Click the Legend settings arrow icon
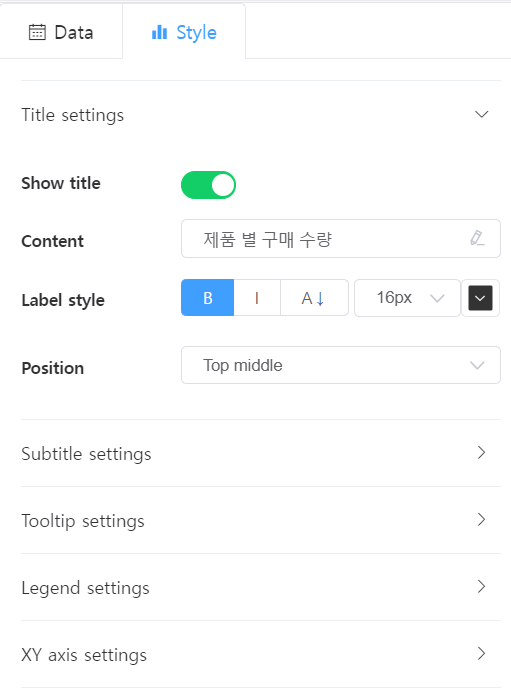Viewport: 511px width, 690px height. [482, 587]
